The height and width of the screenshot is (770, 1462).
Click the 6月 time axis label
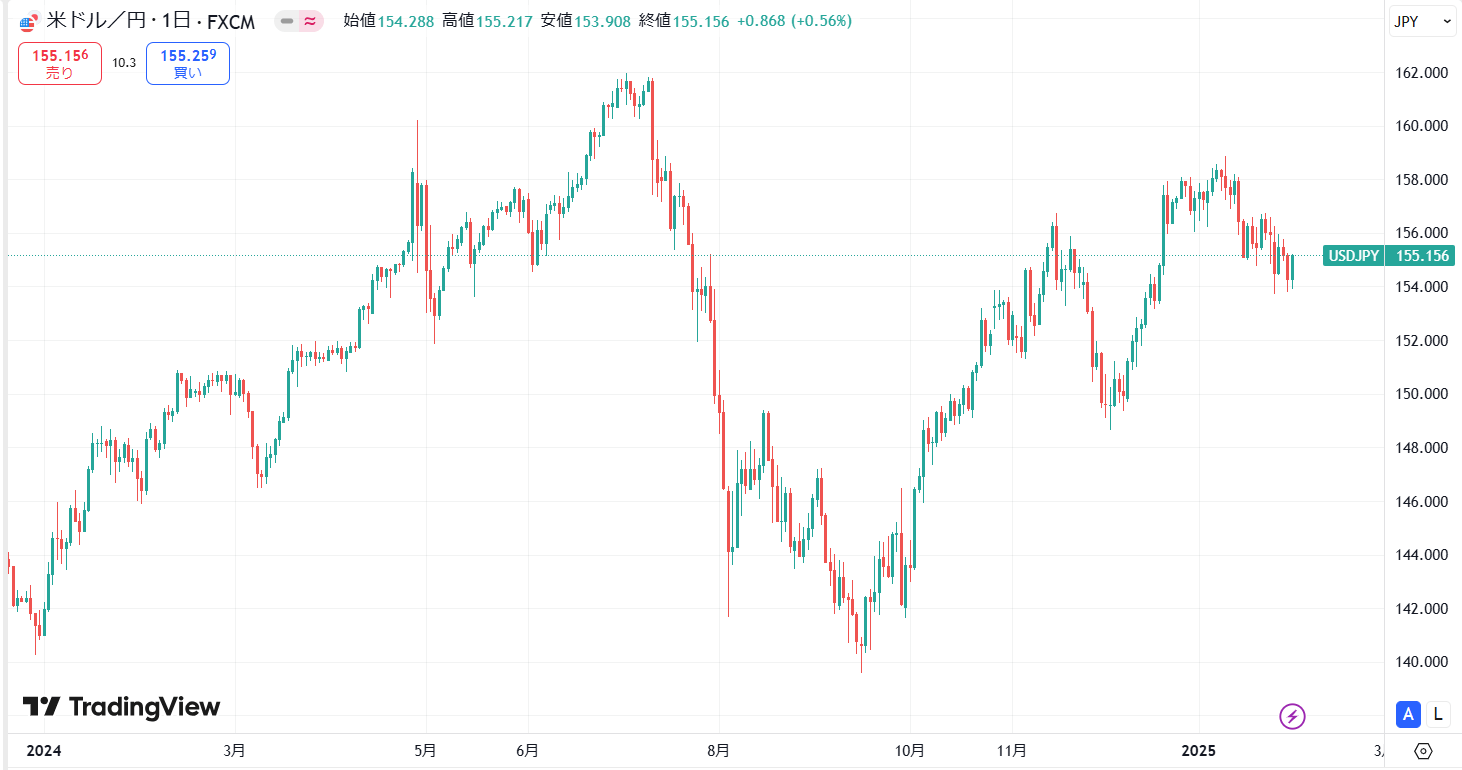pyautogui.click(x=528, y=750)
